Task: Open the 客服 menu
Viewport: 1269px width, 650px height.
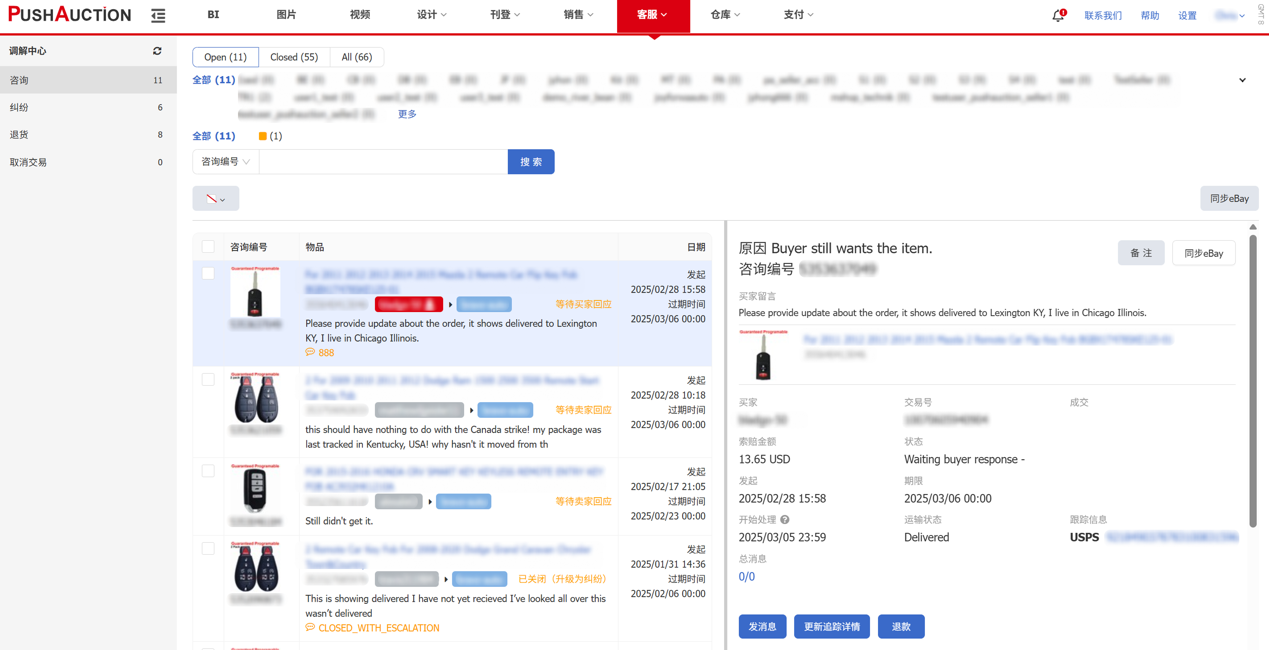Action: pos(652,15)
